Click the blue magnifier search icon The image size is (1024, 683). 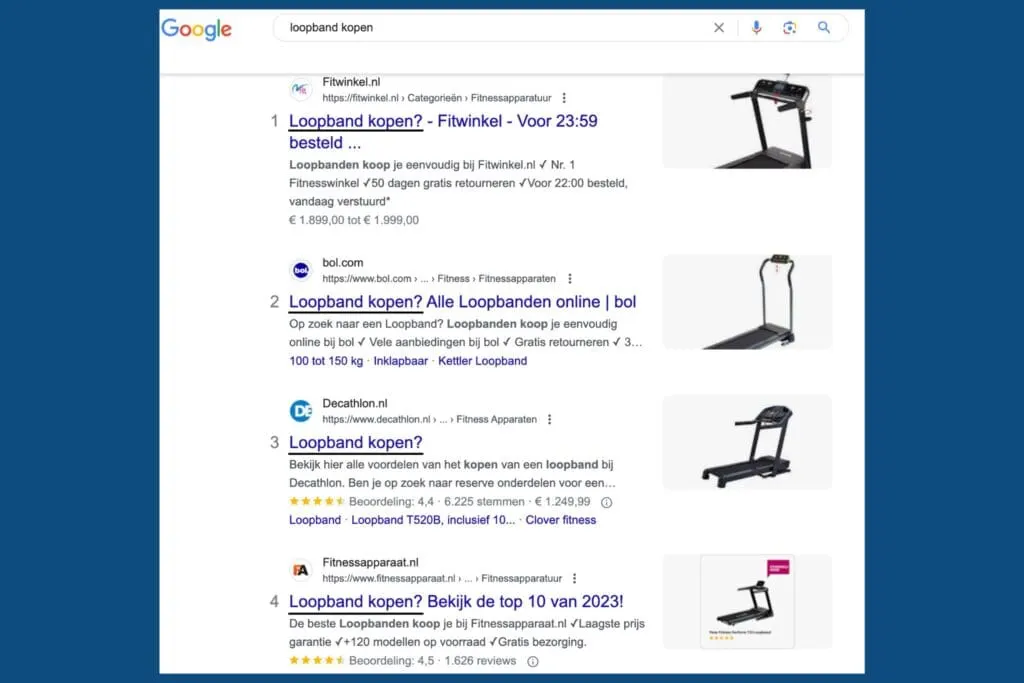[x=824, y=27]
